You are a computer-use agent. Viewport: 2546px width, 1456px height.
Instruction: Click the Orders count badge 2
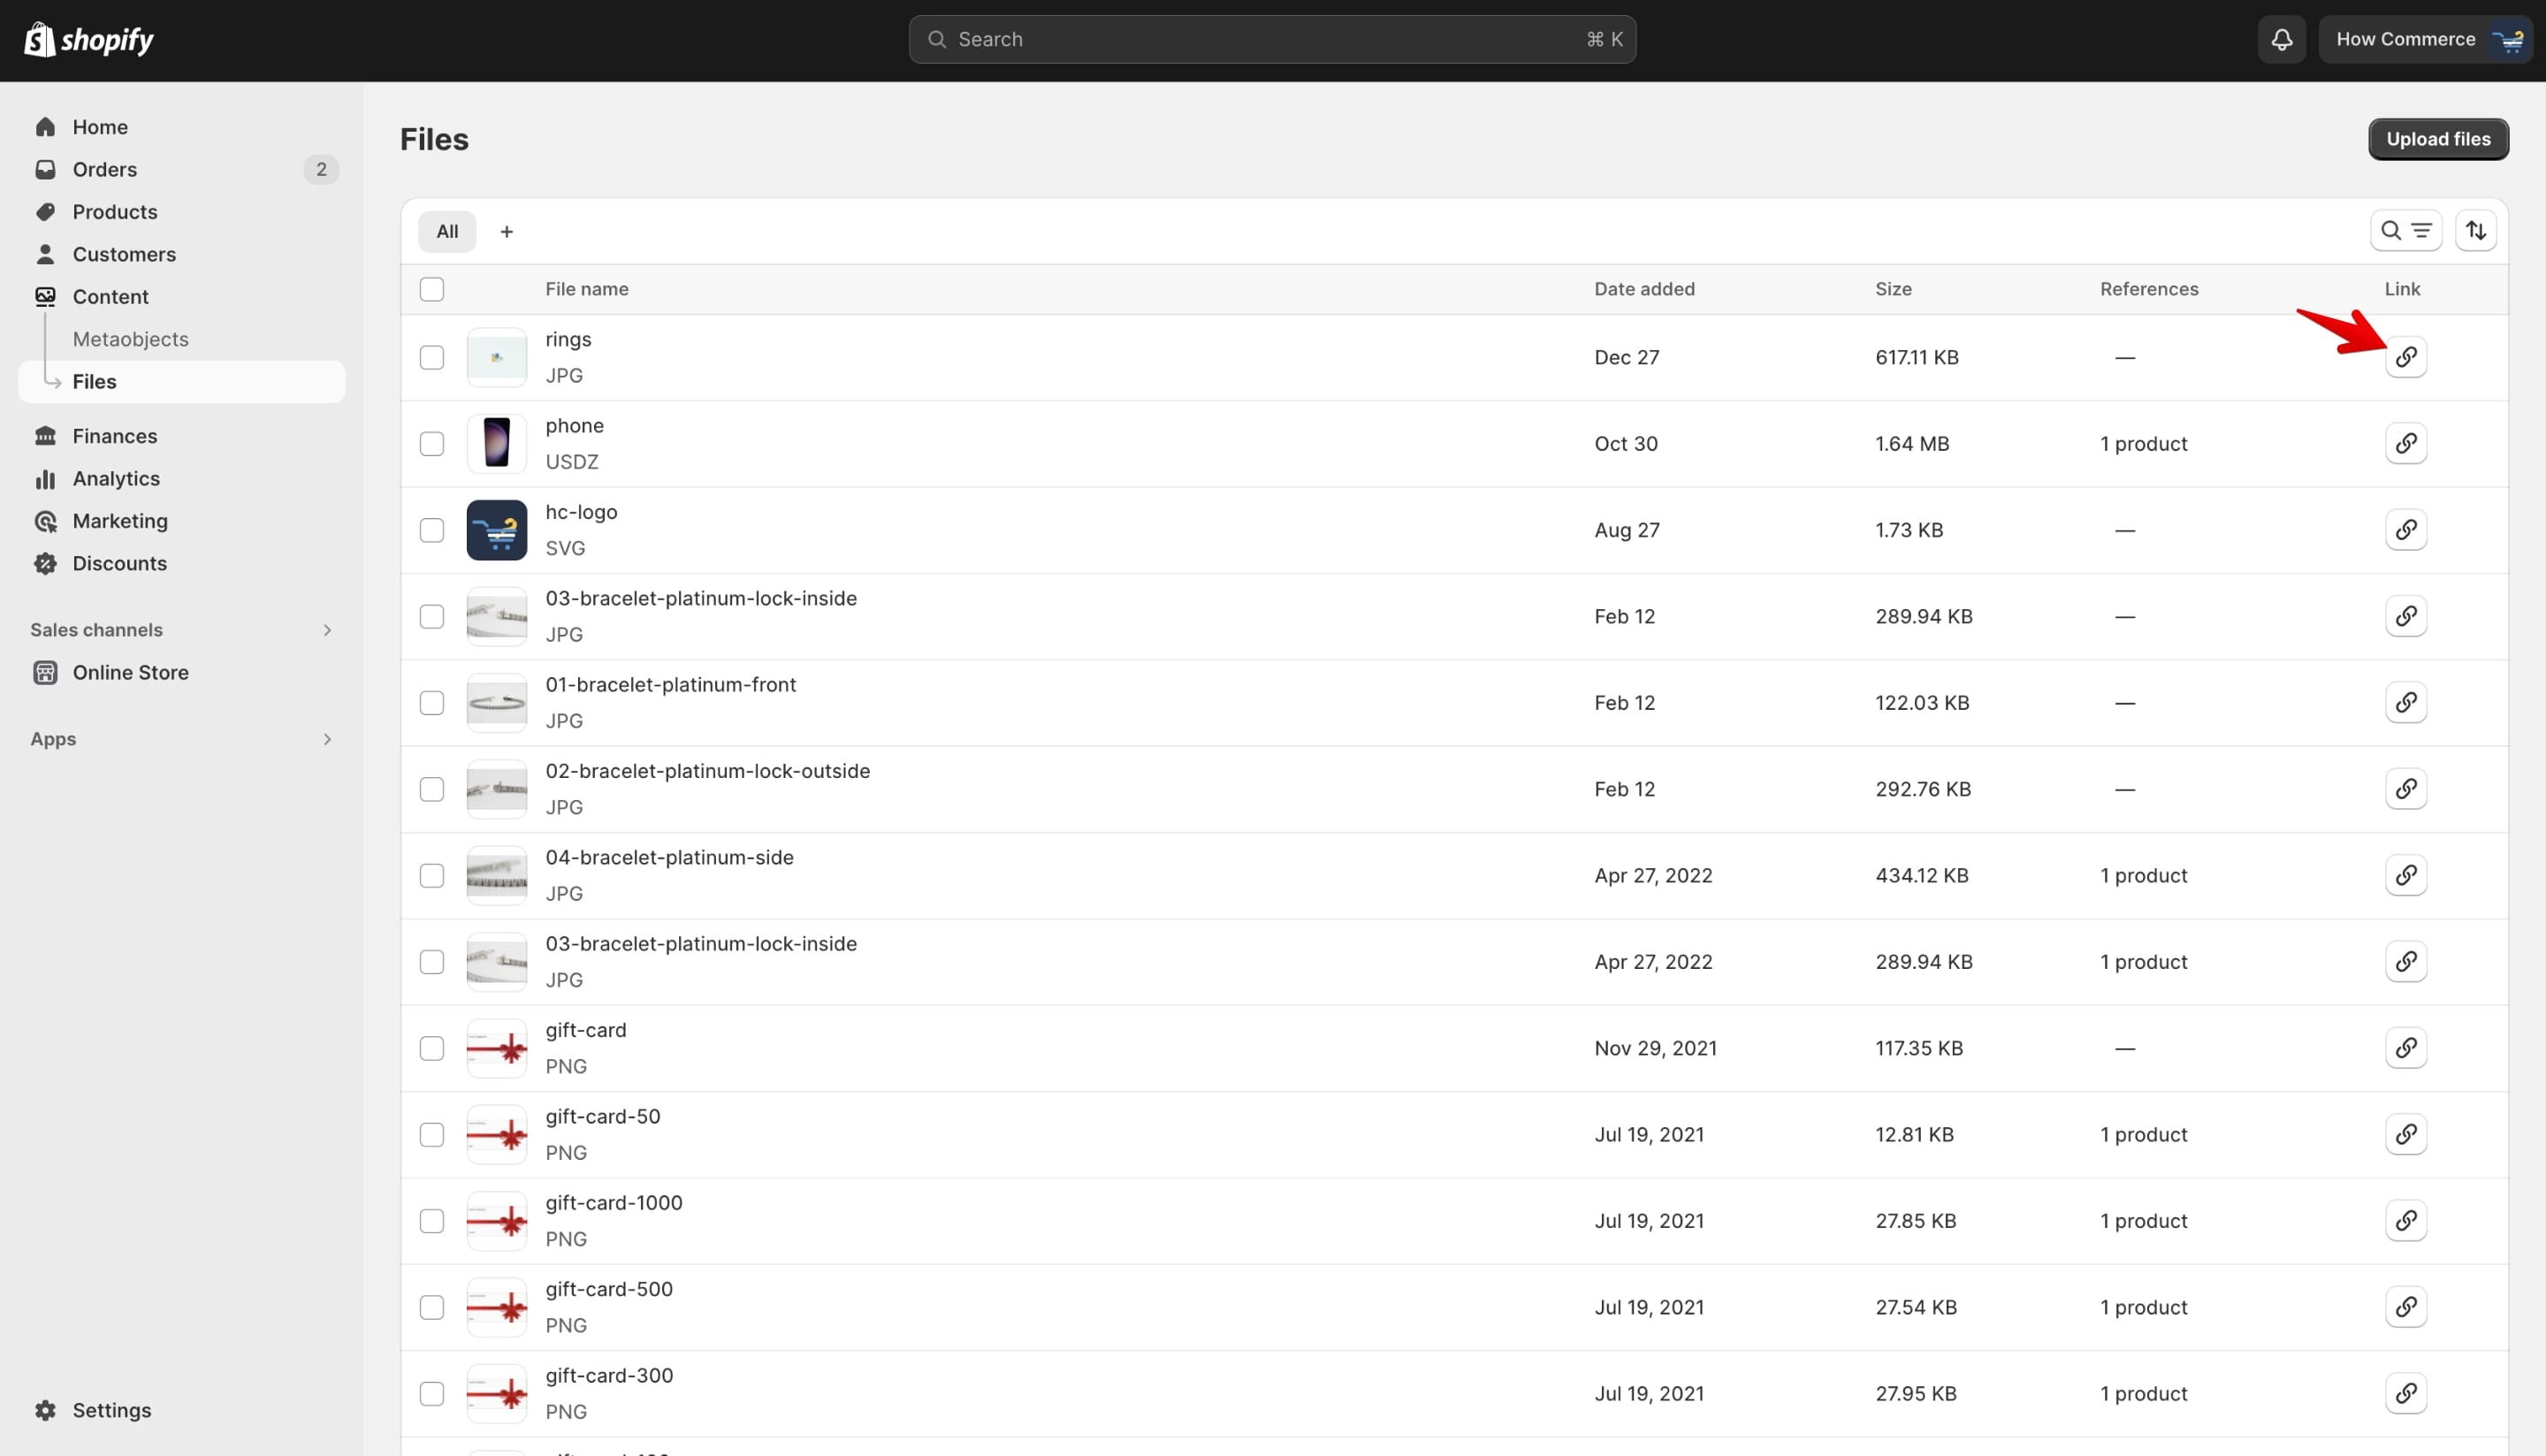click(x=321, y=169)
